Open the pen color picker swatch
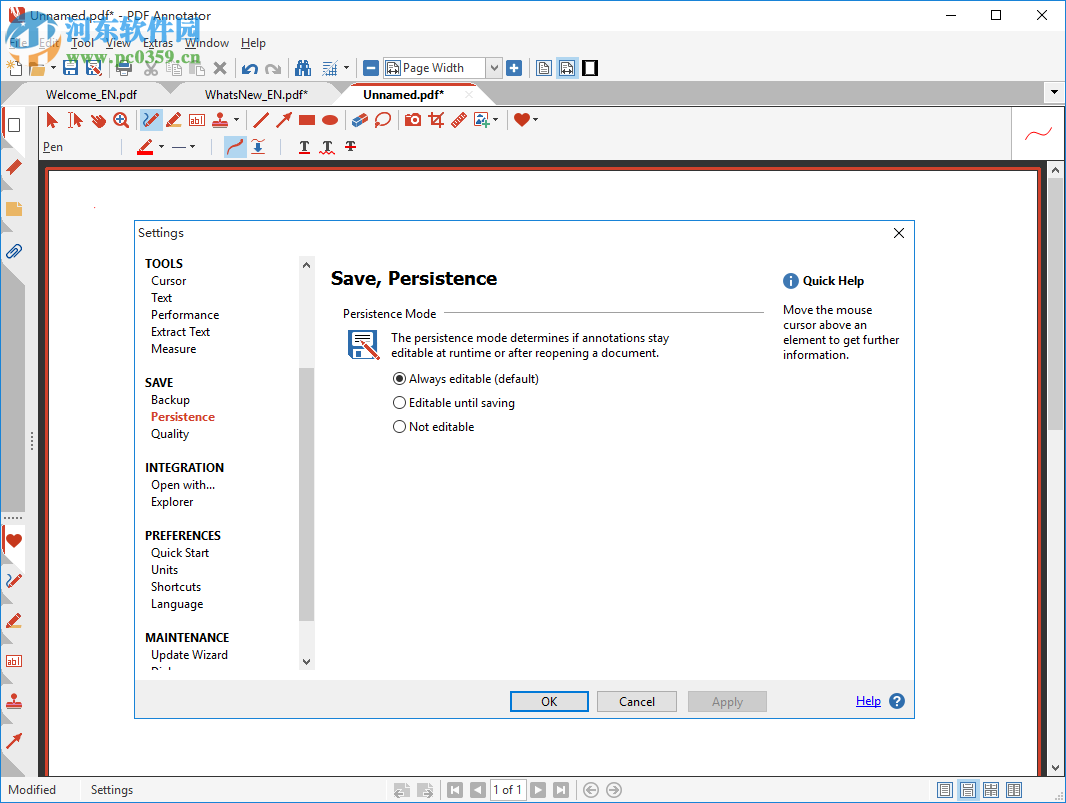 (147, 146)
